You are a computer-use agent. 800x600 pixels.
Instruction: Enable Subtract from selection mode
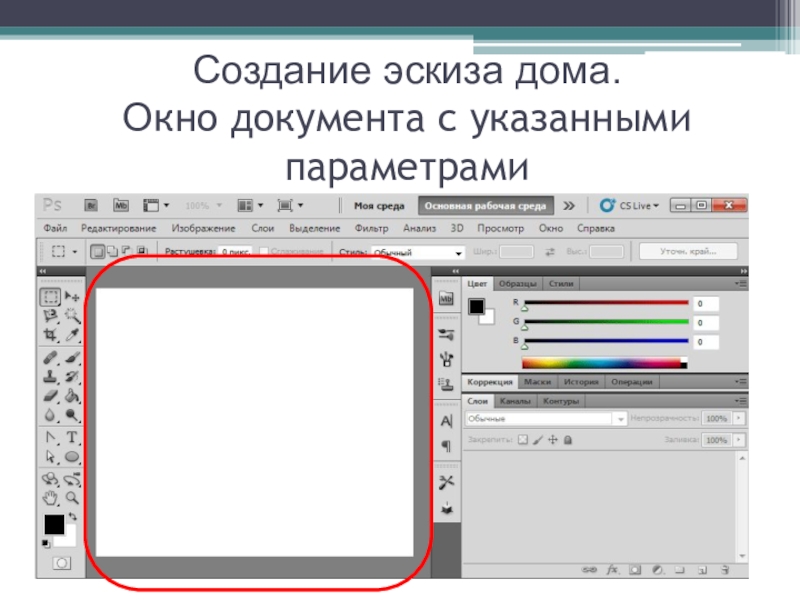[x=127, y=251]
